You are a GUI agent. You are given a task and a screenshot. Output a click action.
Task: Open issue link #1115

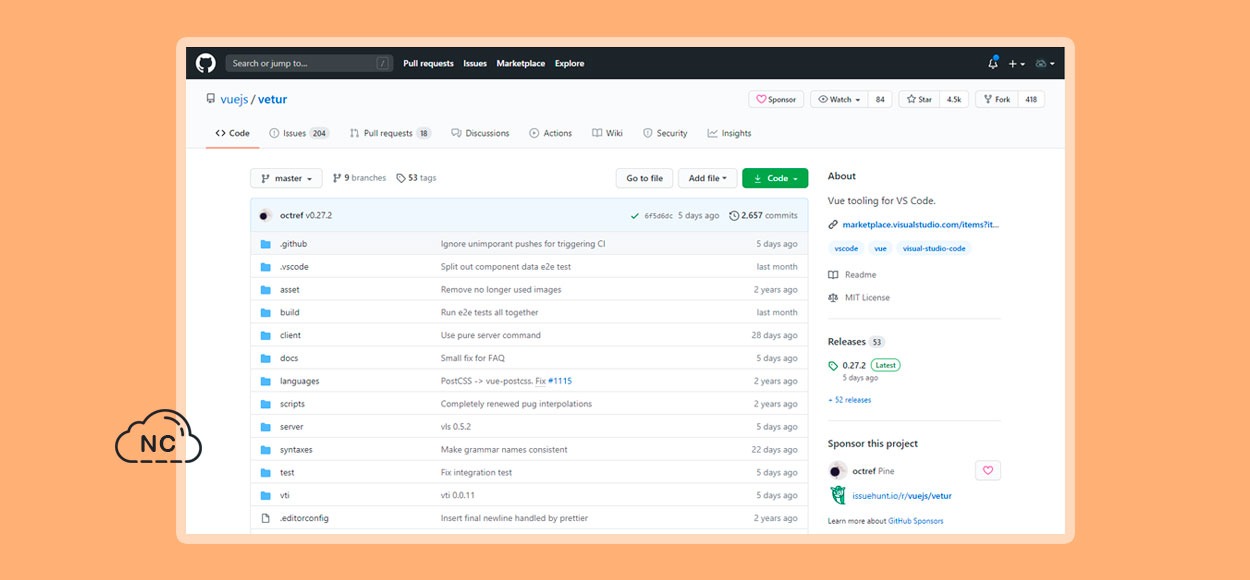pos(560,381)
